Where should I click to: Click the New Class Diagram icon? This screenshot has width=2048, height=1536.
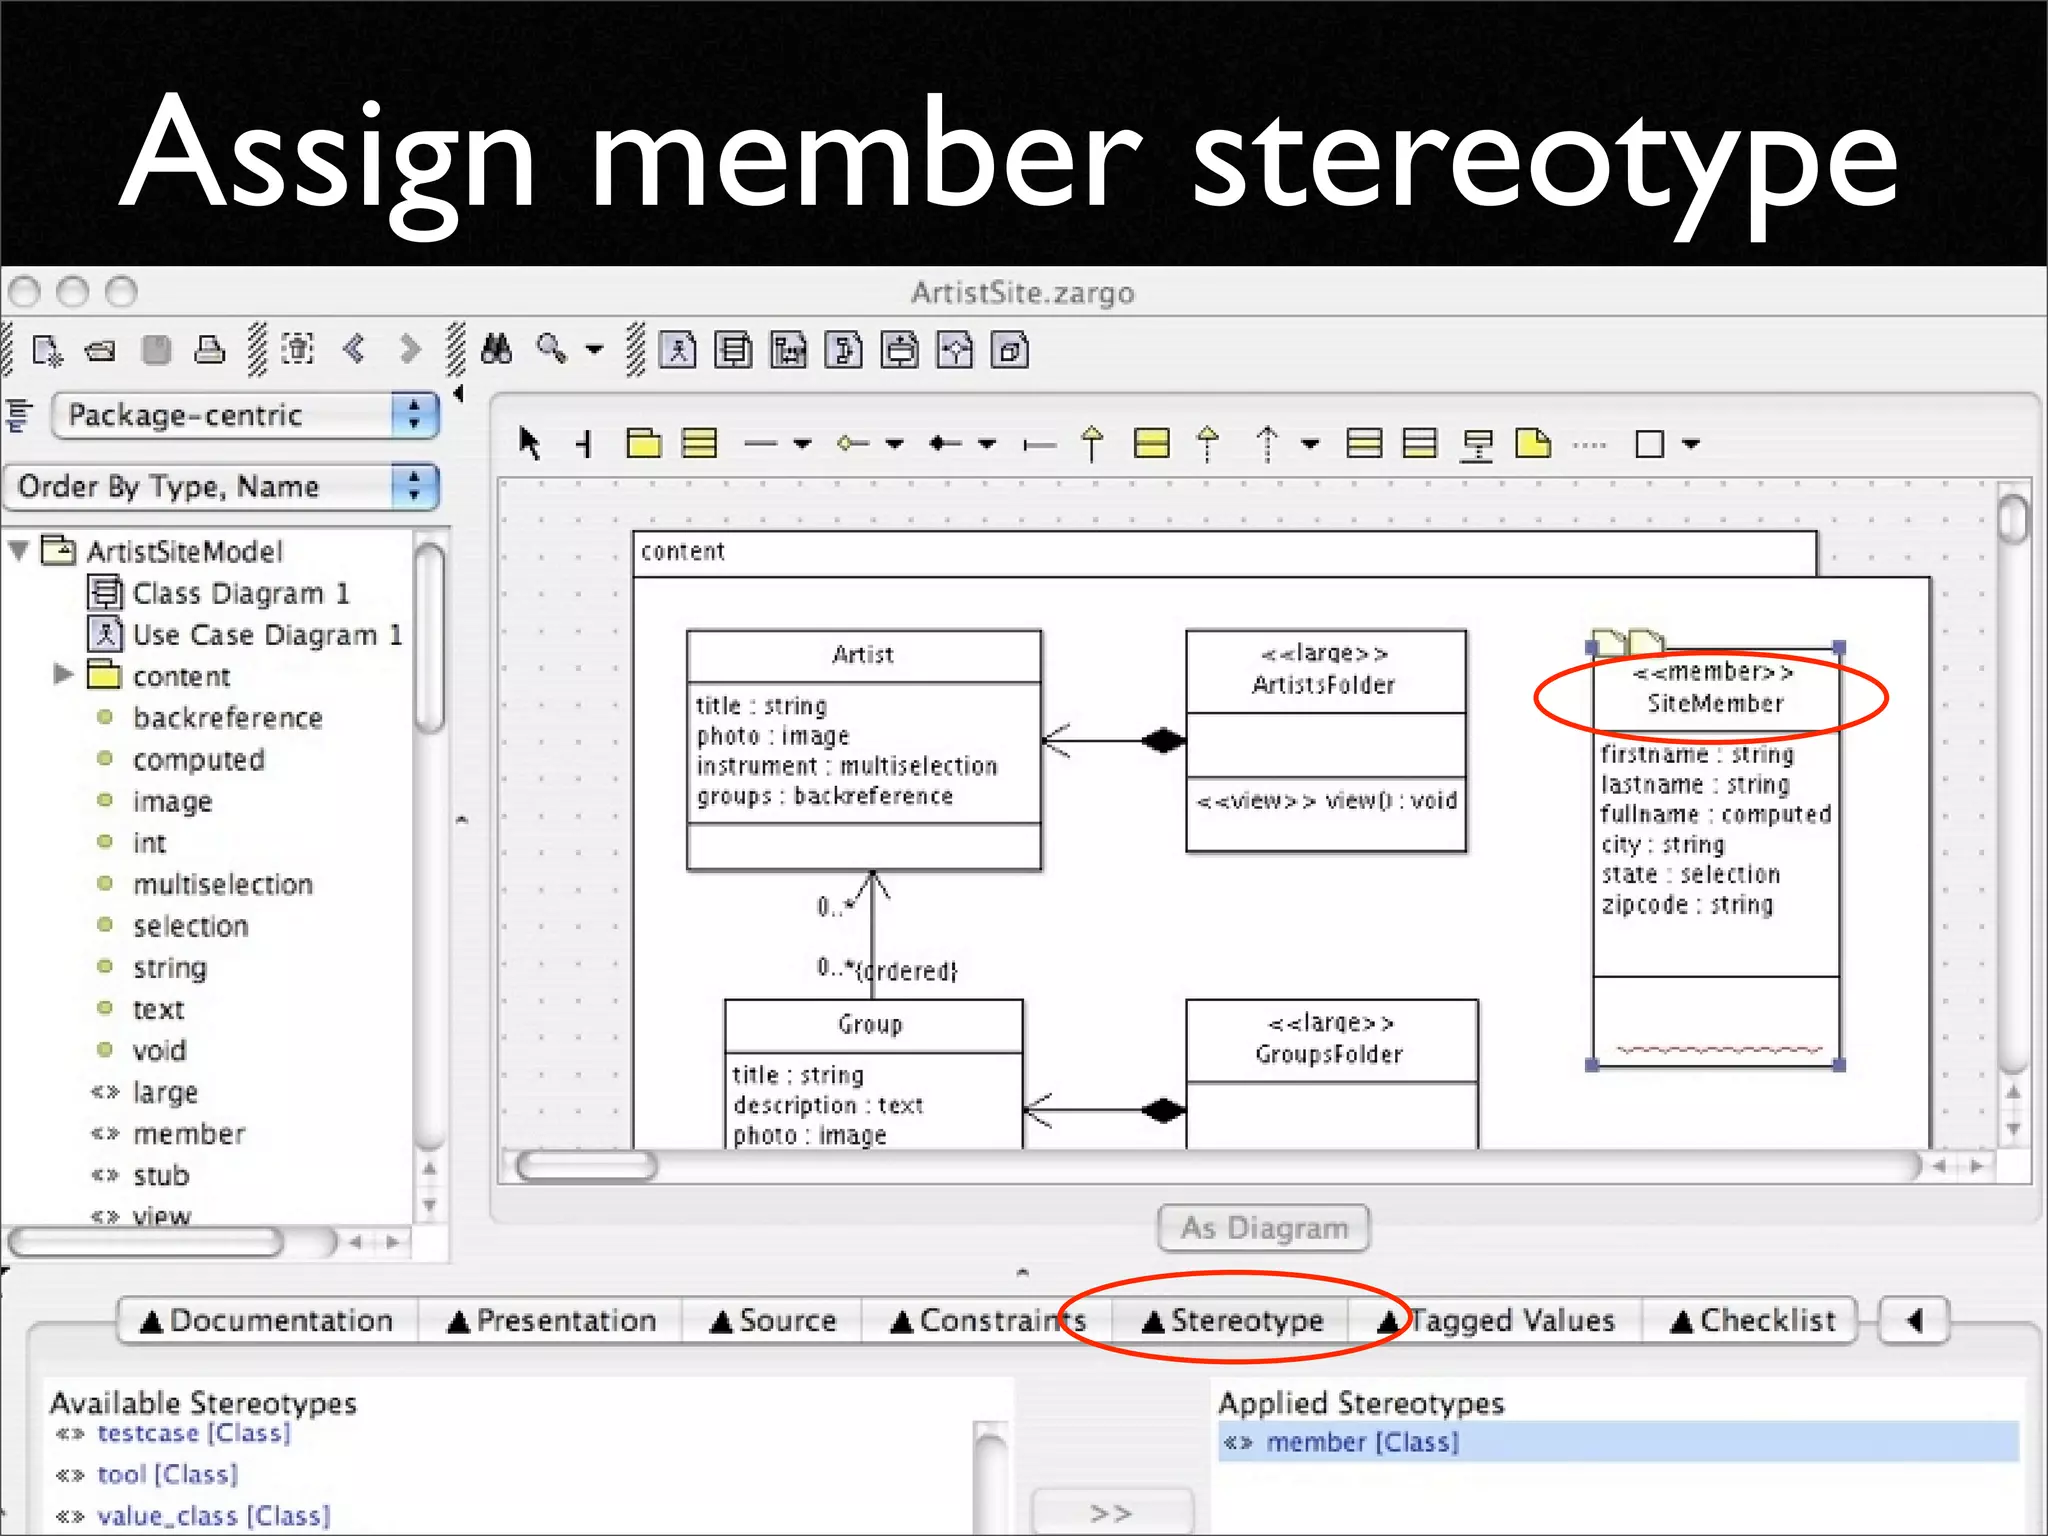click(x=733, y=350)
